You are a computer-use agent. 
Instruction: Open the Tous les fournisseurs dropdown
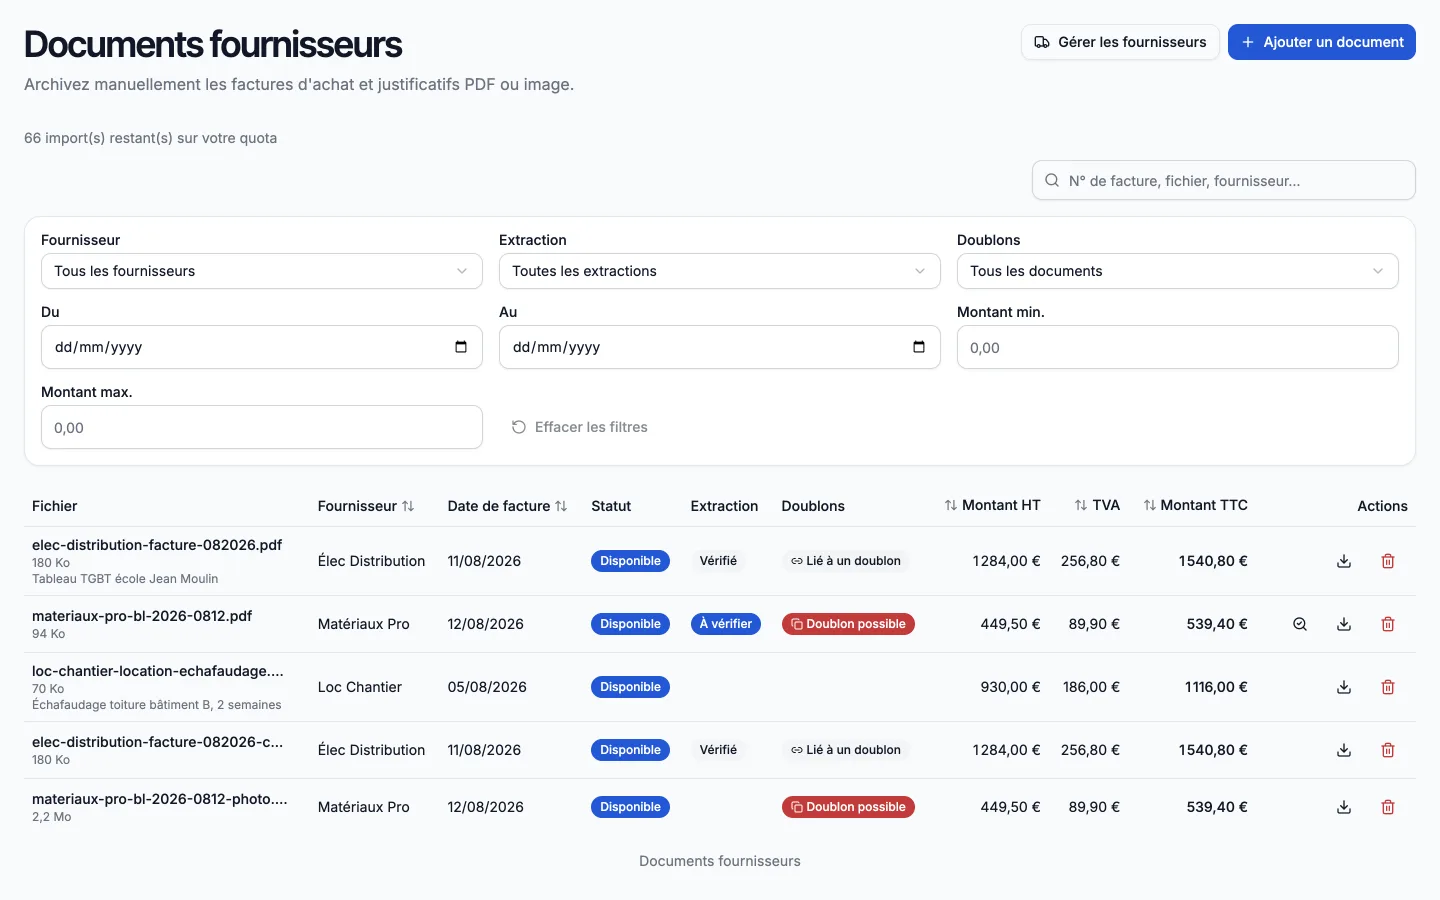point(262,271)
